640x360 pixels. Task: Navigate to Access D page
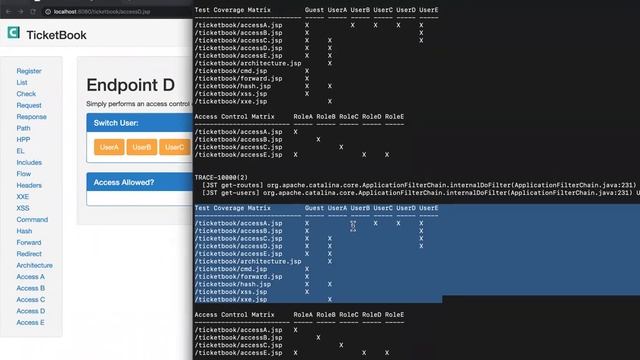tap(31, 311)
